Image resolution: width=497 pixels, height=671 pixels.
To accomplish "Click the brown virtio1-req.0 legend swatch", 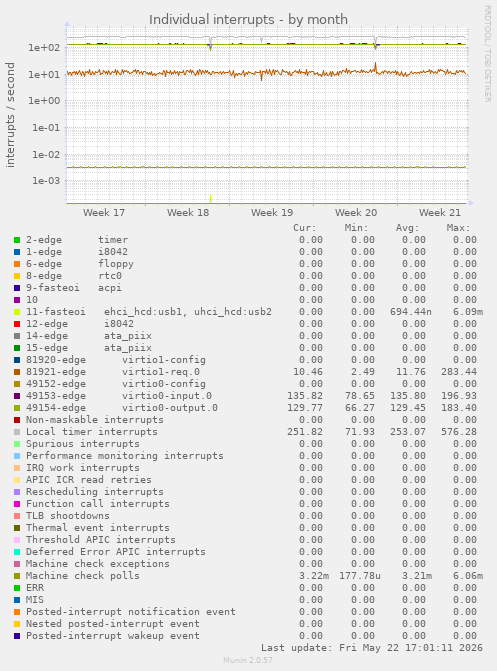I will tap(17, 372).
